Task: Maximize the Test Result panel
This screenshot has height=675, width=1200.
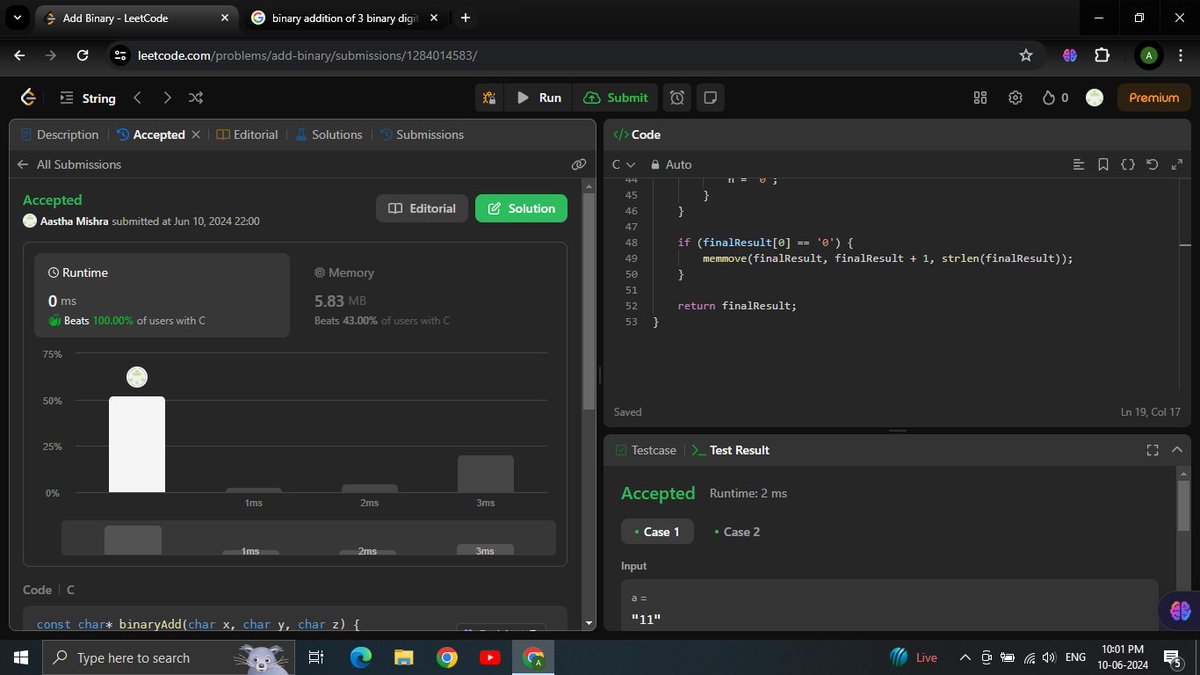Action: [x=1152, y=450]
